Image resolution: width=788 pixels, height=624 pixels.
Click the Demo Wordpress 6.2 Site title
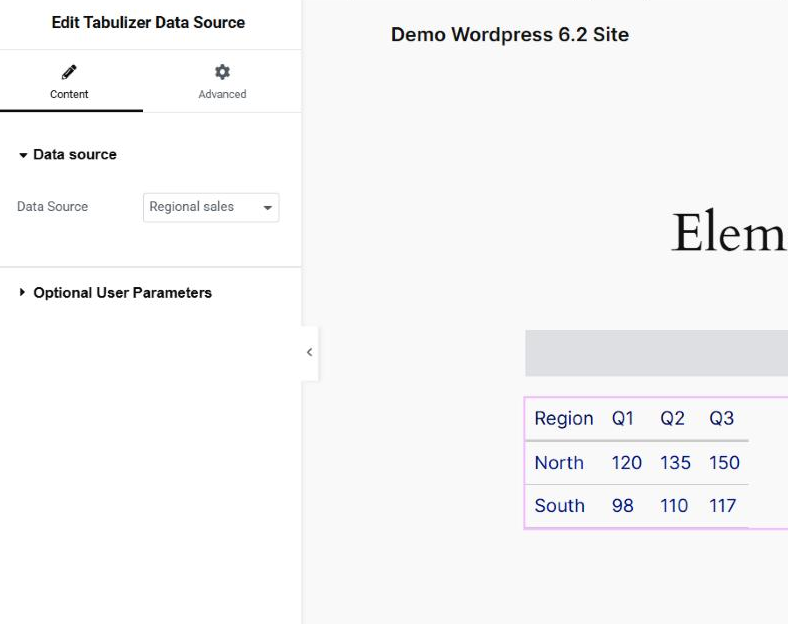coord(510,35)
